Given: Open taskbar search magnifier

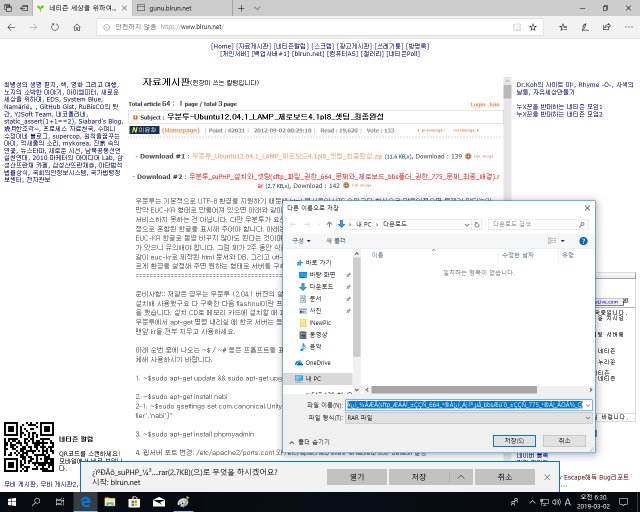Looking at the screenshot, I should 36,502.
